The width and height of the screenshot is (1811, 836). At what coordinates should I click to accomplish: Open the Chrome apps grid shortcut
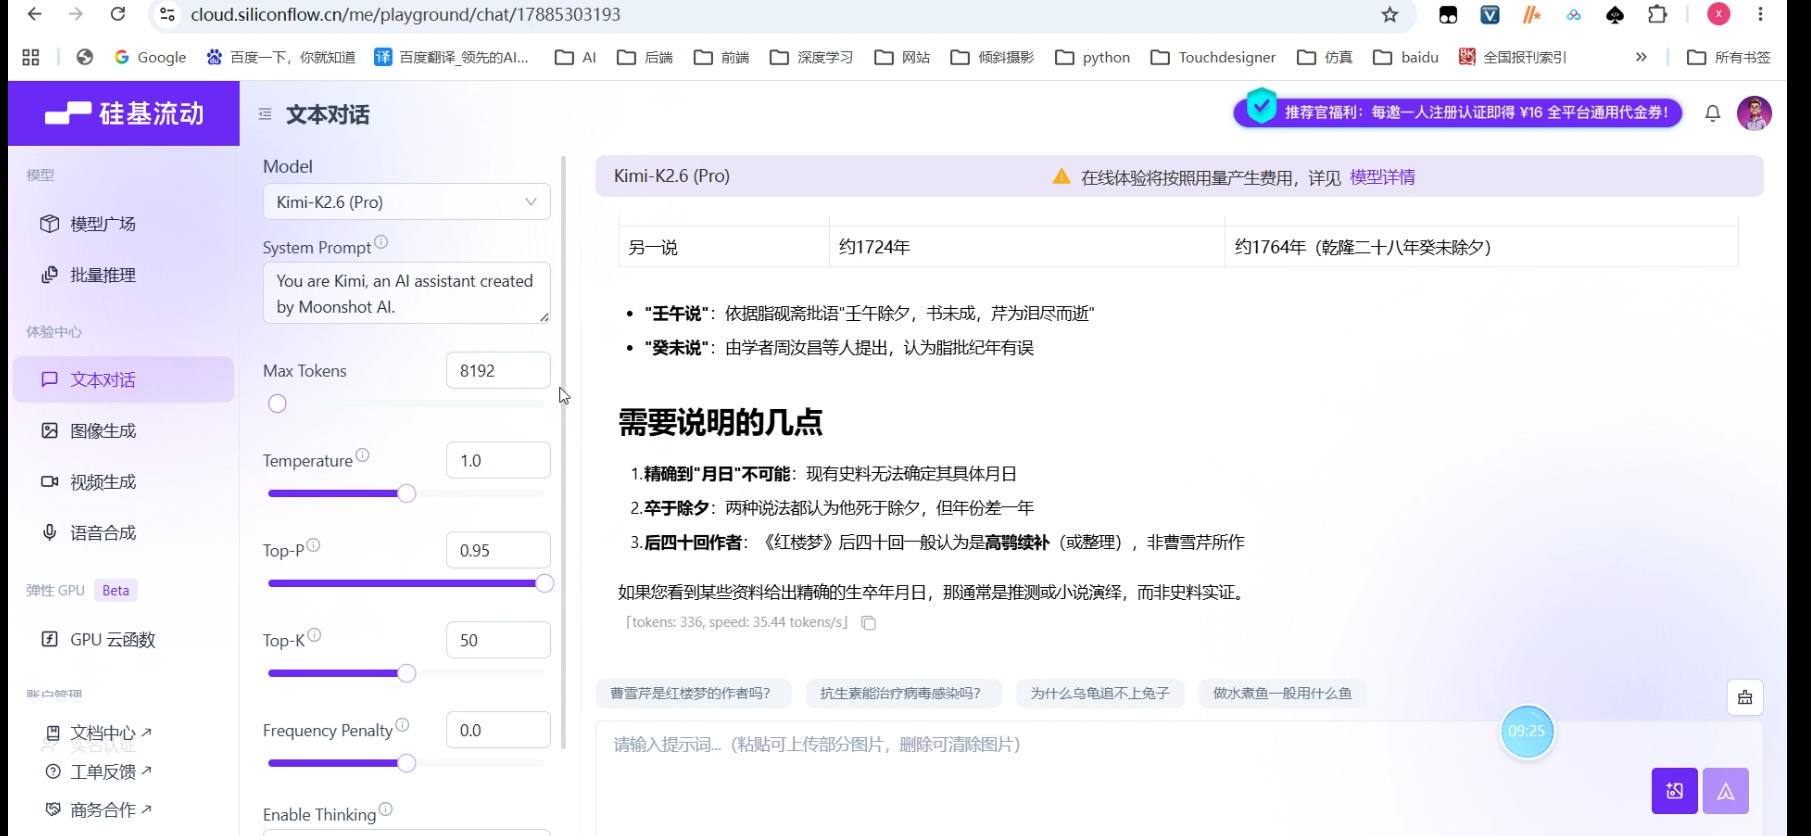pos(31,57)
